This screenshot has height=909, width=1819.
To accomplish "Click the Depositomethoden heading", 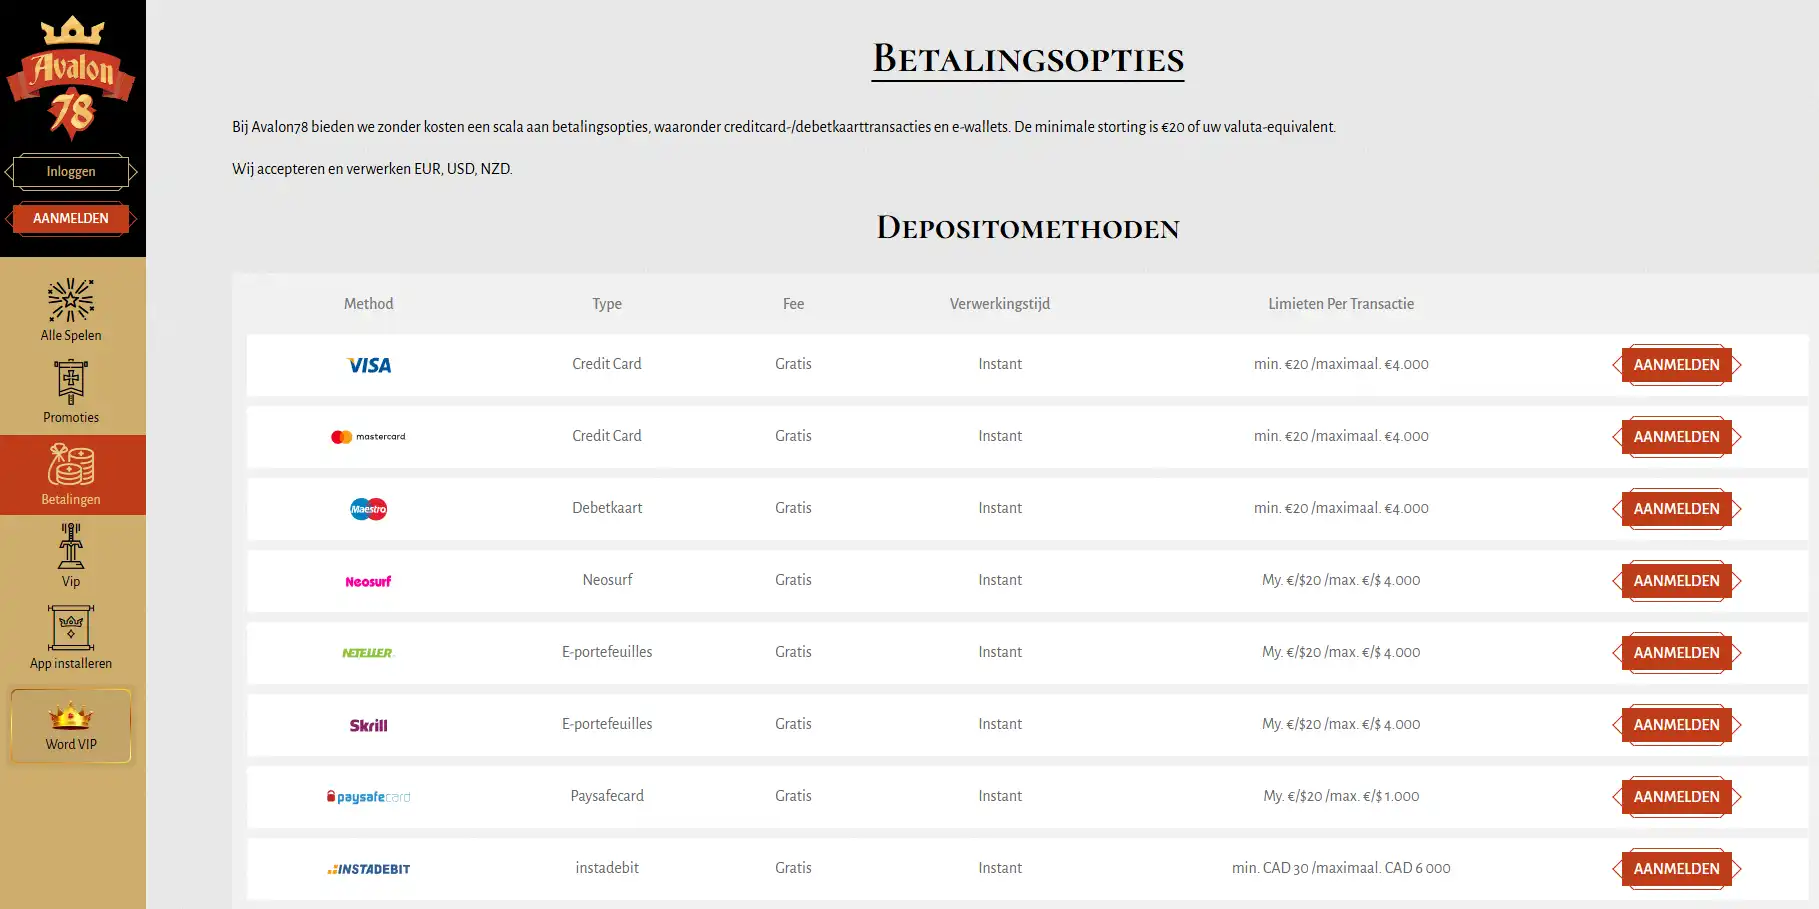I will tap(1028, 228).
